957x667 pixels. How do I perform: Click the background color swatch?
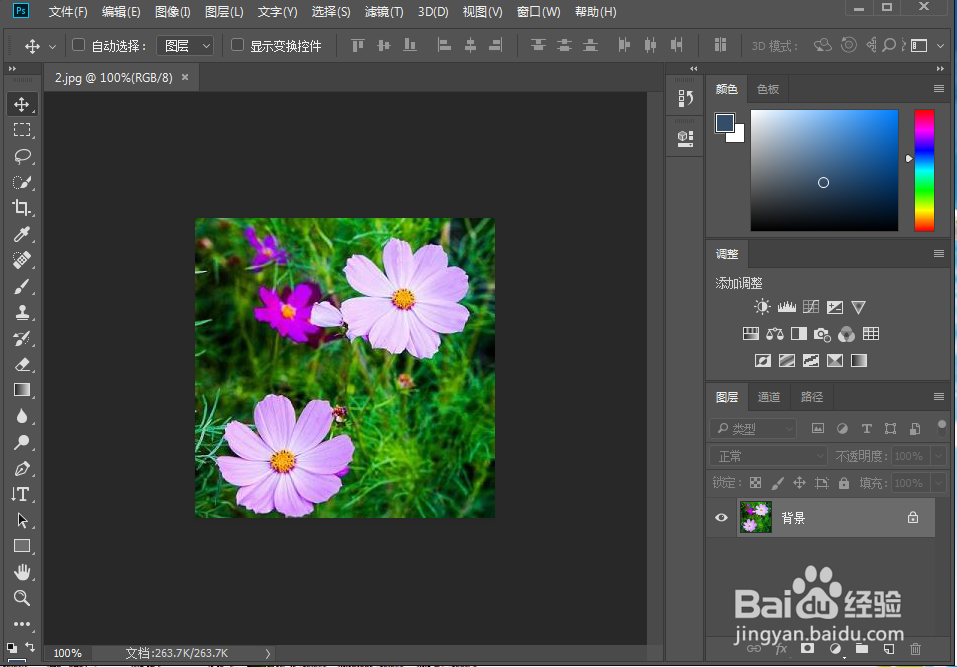pos(739,136)
